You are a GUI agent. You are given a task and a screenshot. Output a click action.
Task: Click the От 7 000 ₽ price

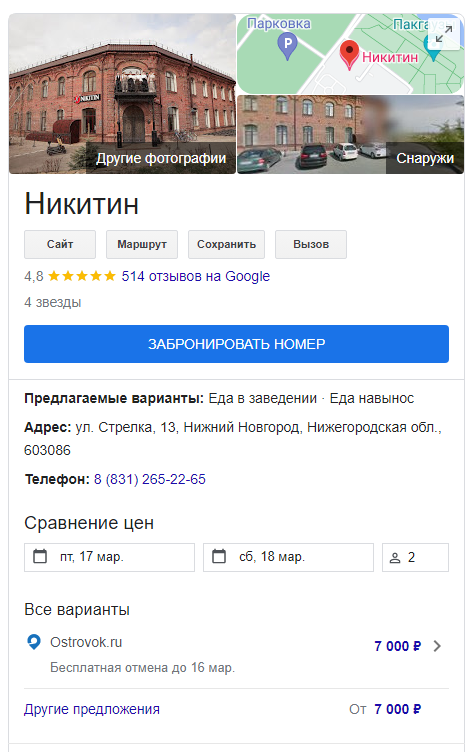click(385, 709)
